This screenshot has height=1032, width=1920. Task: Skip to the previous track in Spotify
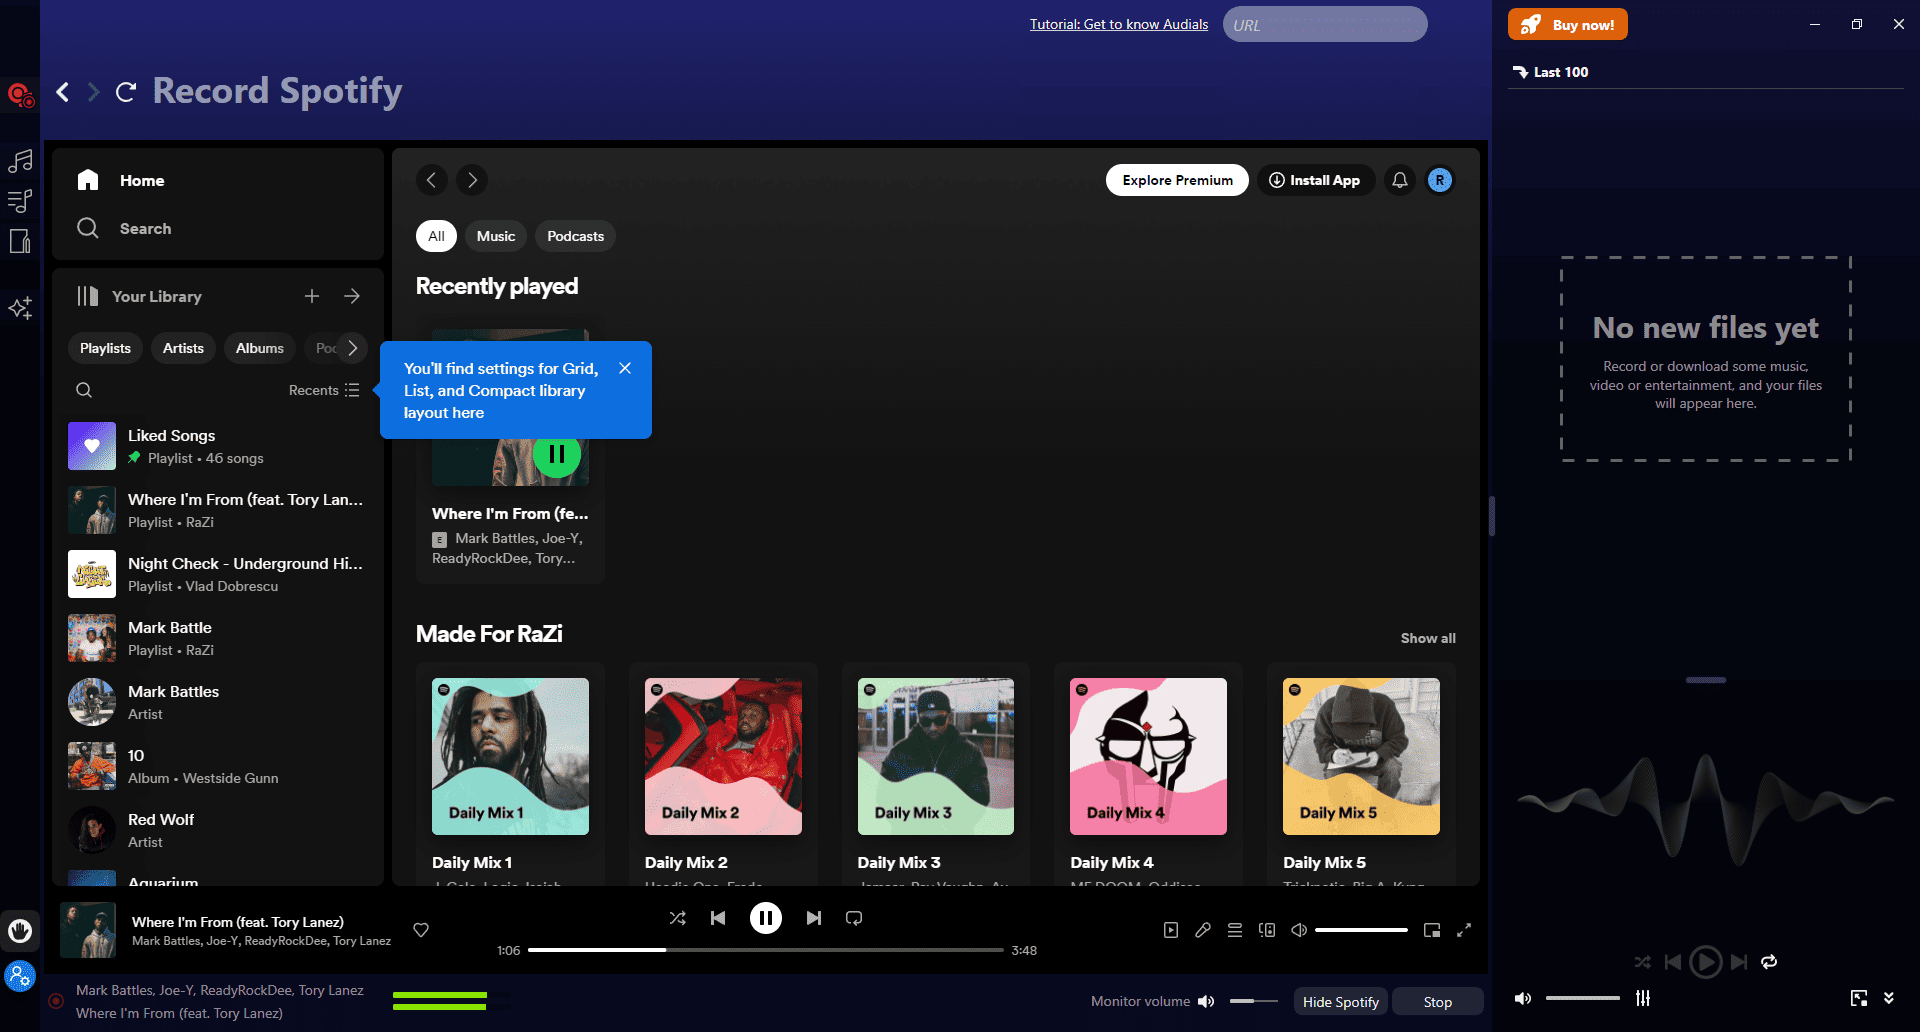pyautogui.click(x=718, y=918)
